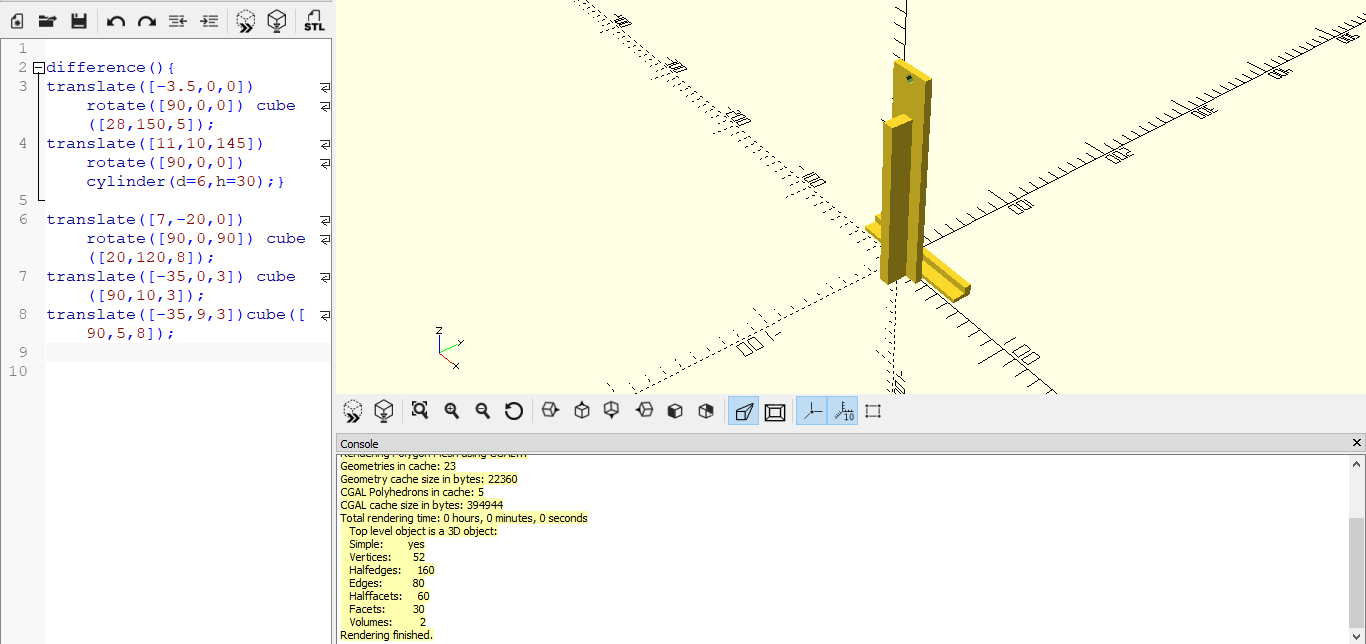Click Render icon in the editor toolbar
1366x644 pixels.
coord(278,21)
